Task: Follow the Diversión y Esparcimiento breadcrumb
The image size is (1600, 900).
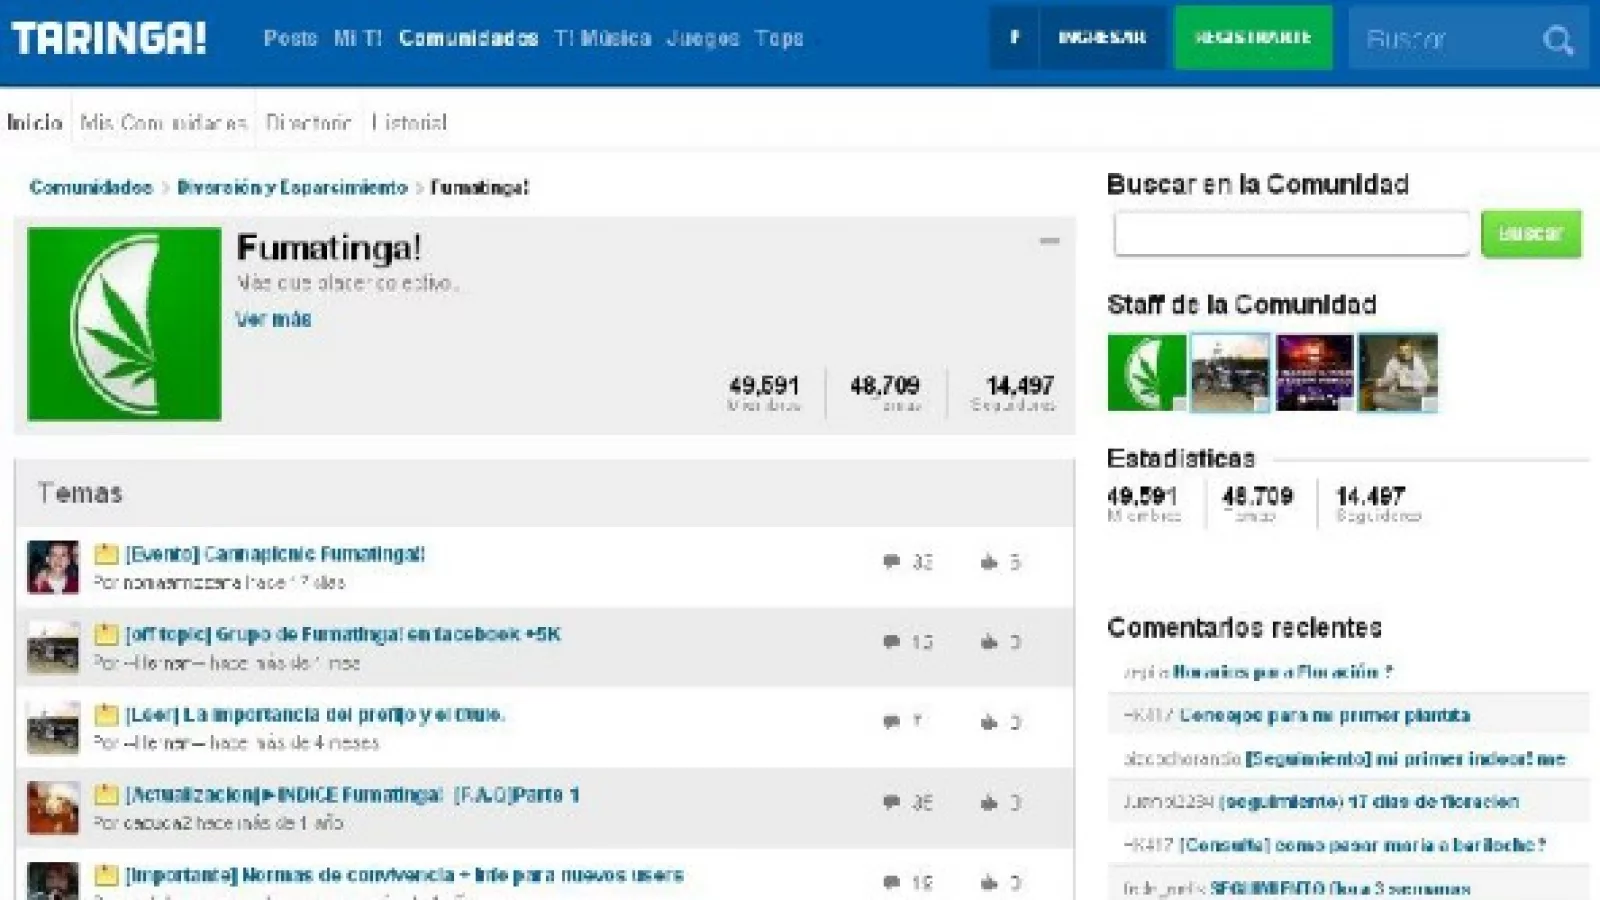Action: coord(292,188)
